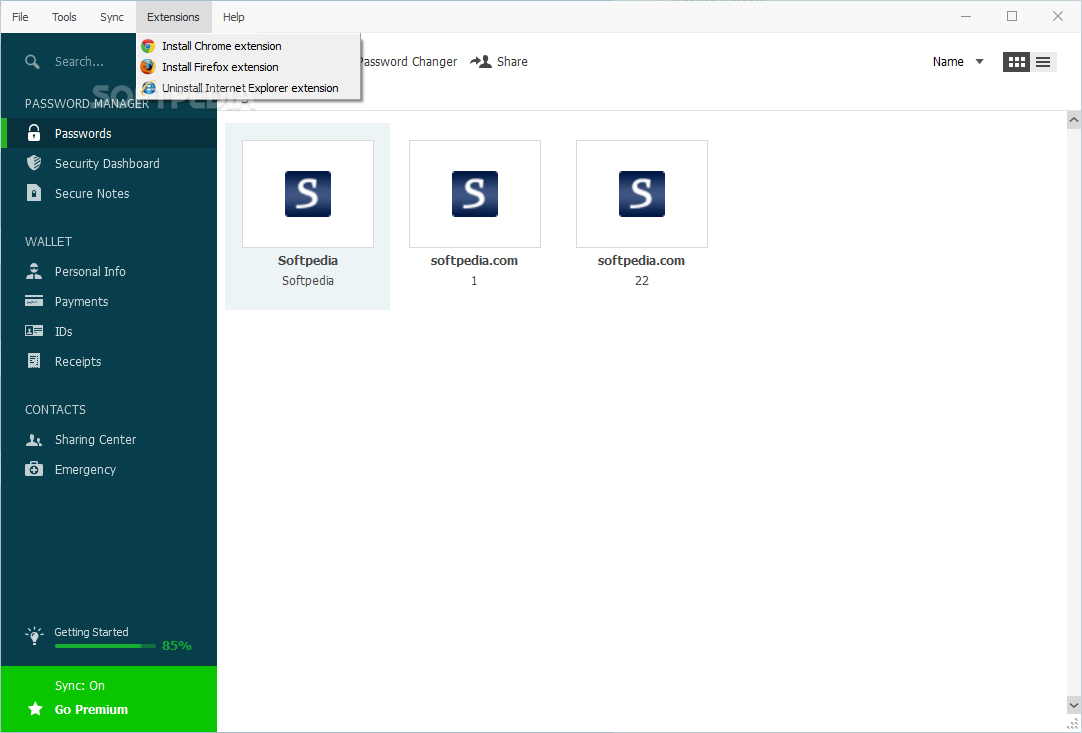
Task: Switch to grid view
Action: pyautogui.click(x=1016, y=62)
